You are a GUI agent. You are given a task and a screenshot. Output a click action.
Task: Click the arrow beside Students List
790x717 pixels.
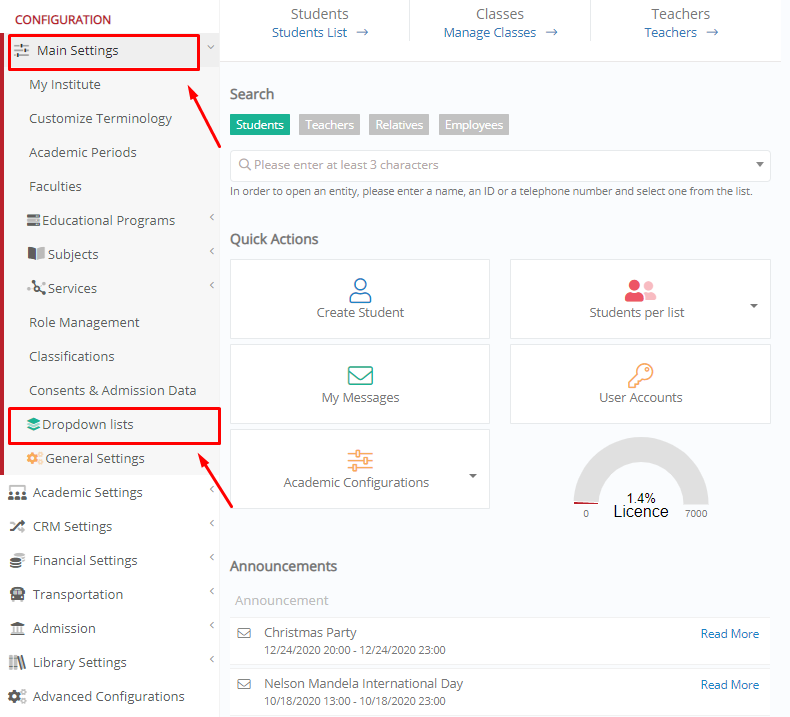tap(362, 32)
